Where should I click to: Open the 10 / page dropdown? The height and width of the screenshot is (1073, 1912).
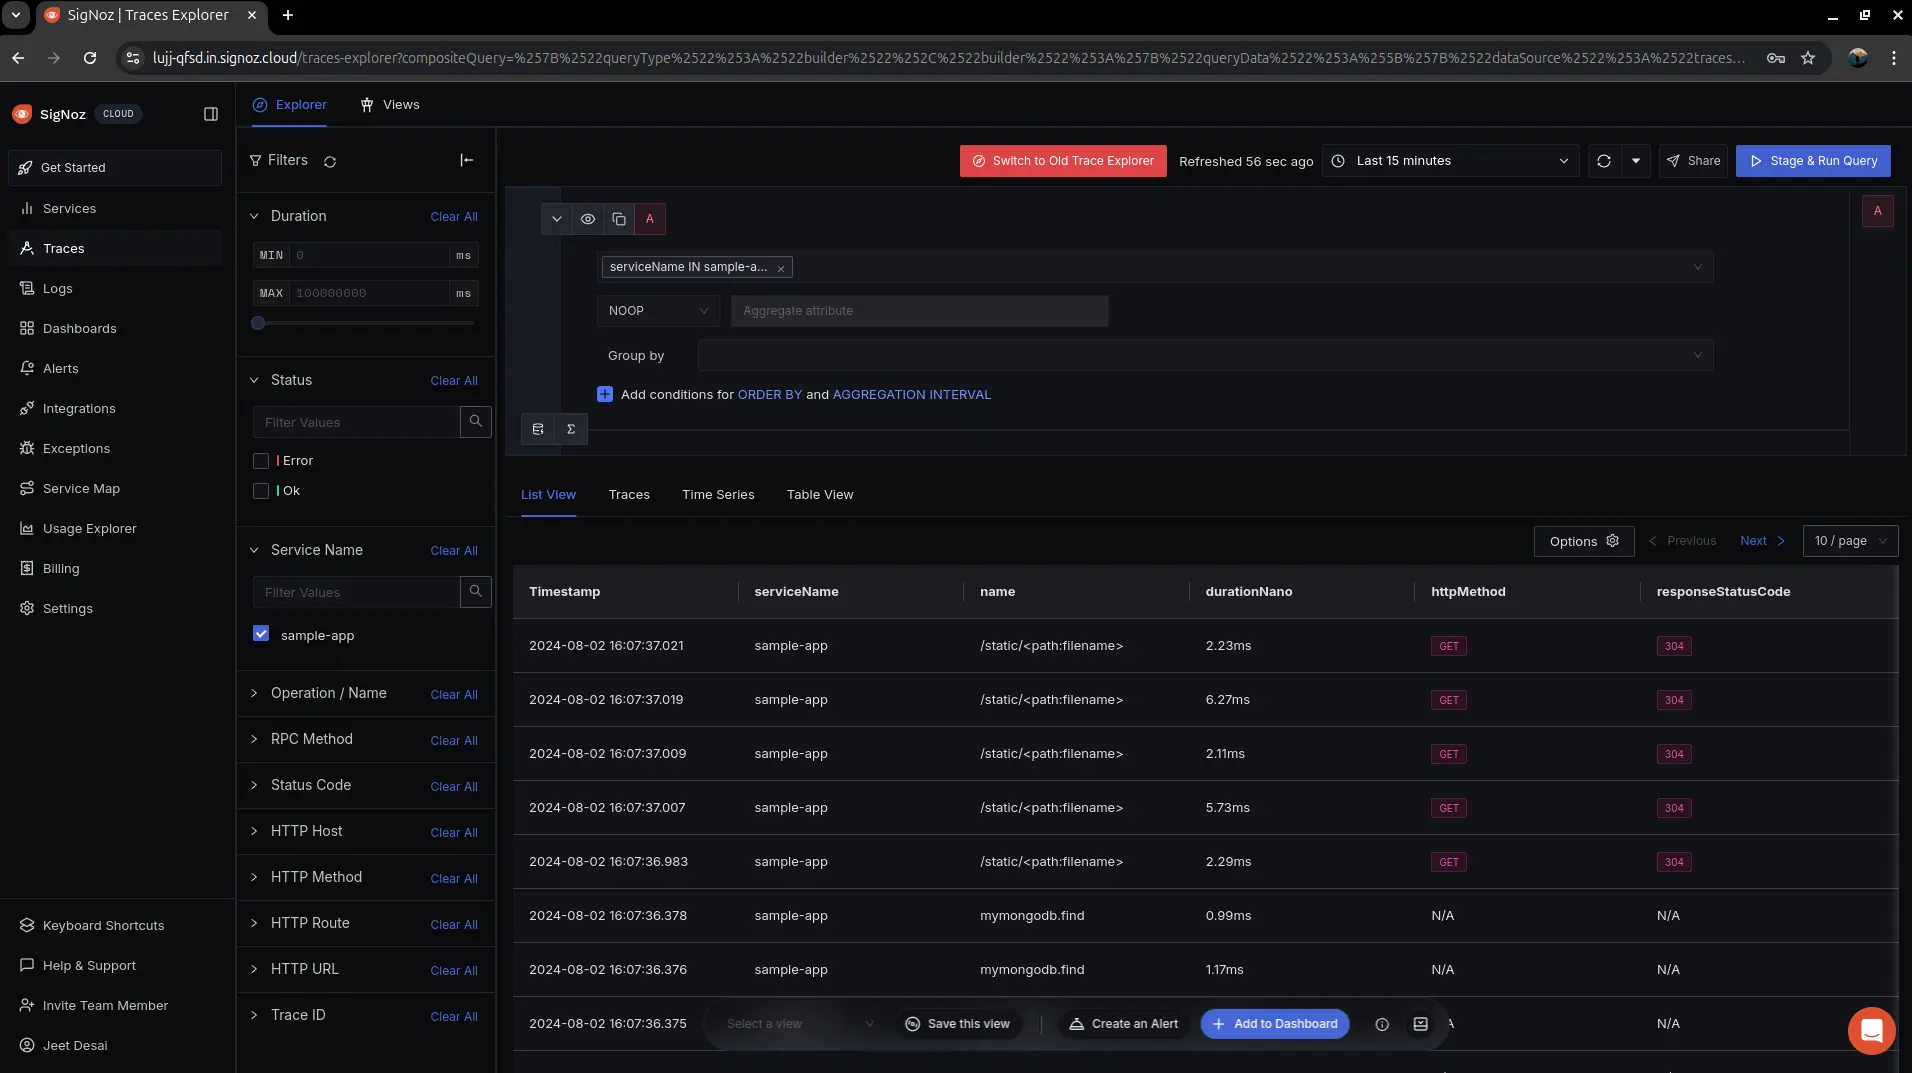1850,541
